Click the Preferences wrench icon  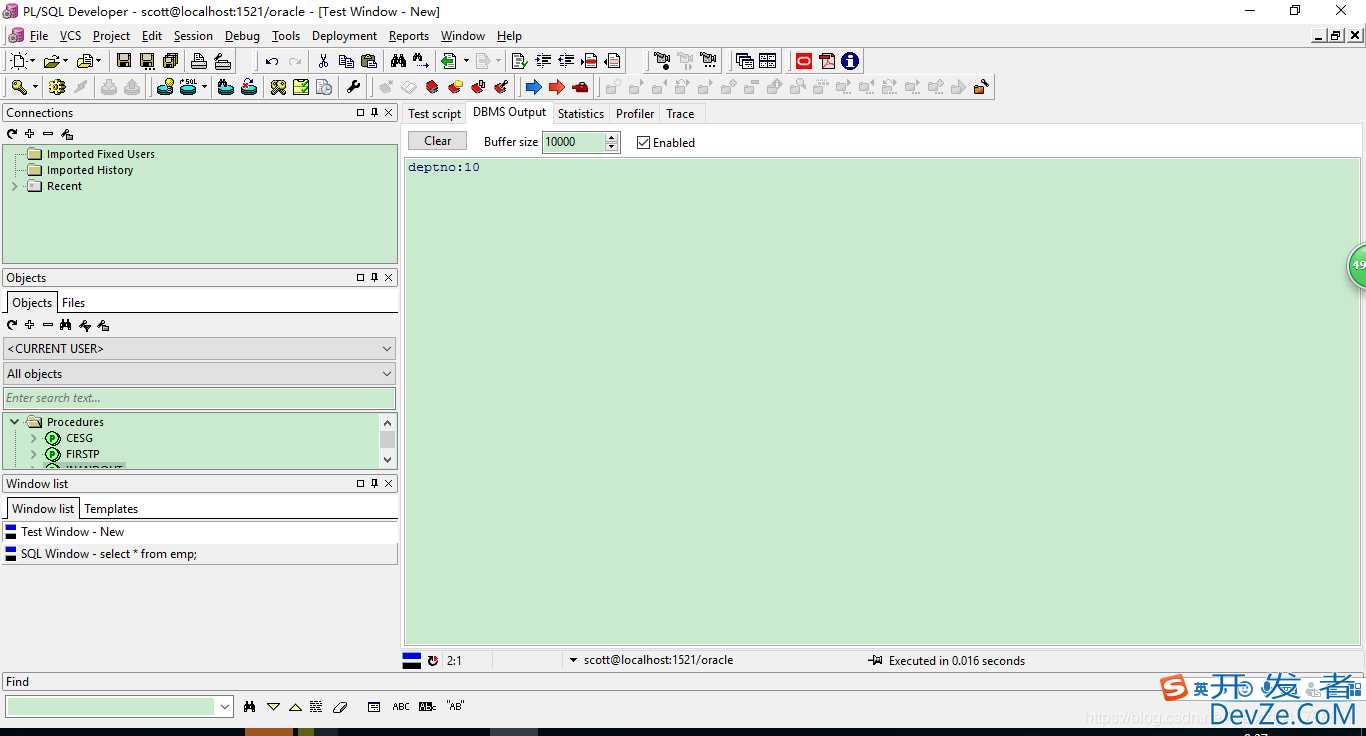tap(353, 87)
